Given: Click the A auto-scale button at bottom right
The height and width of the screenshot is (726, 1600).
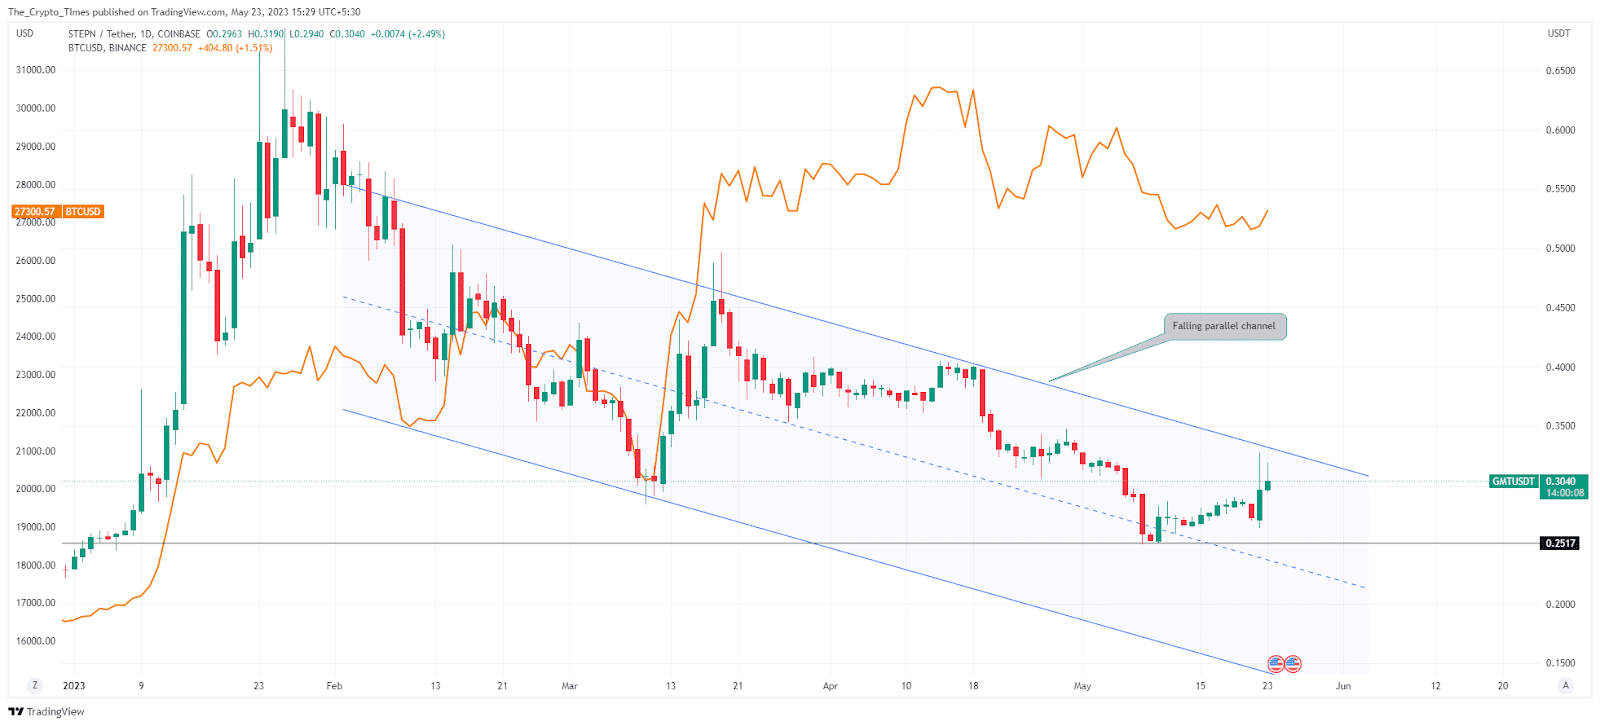Looking at the screenshot, I should click(1565, 686).
